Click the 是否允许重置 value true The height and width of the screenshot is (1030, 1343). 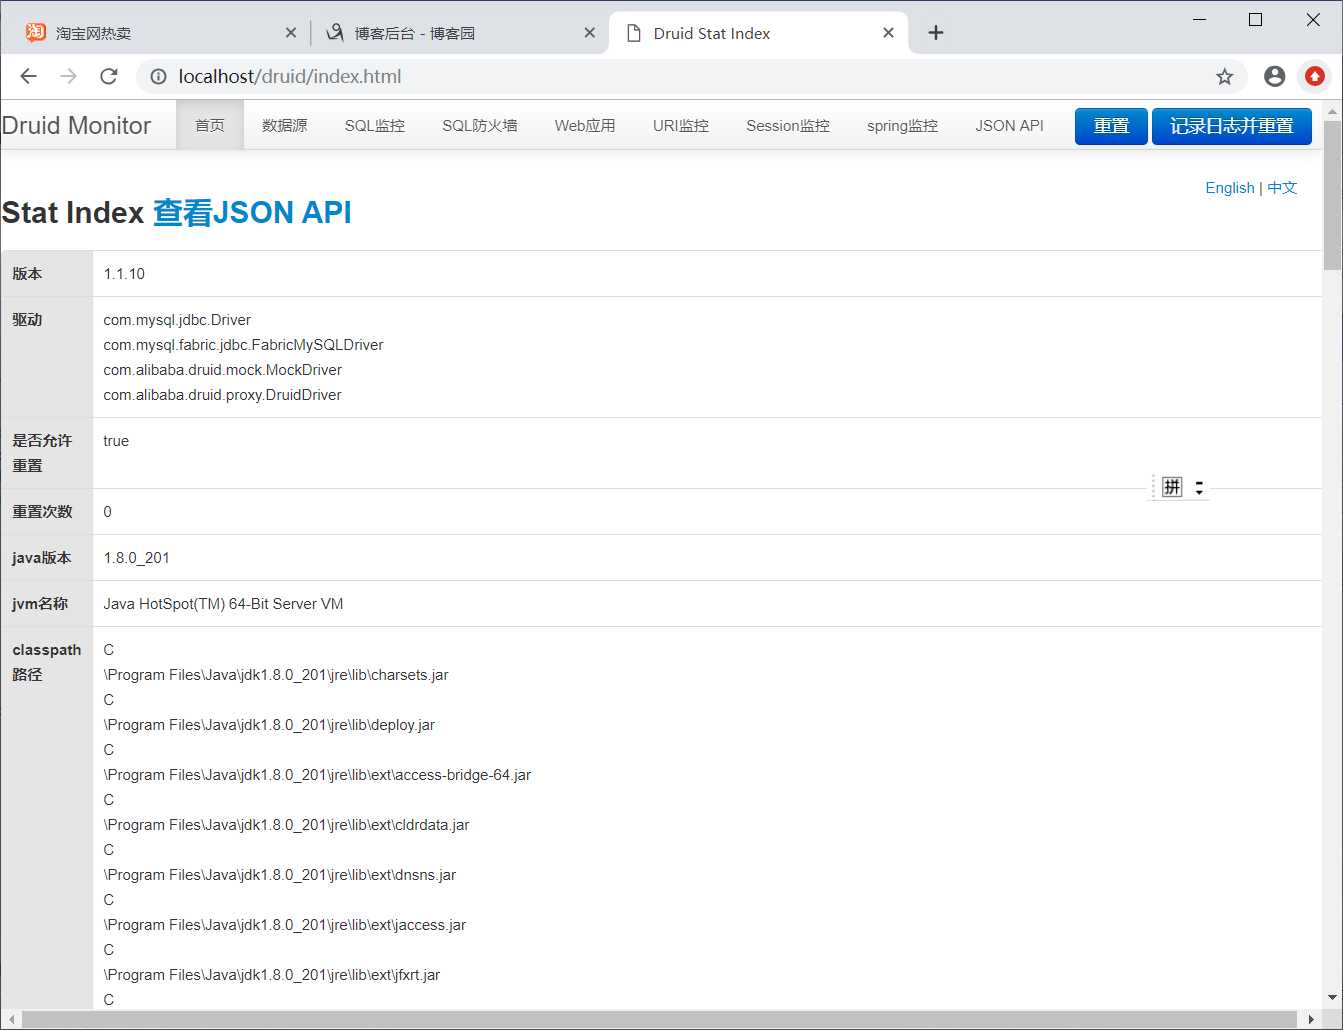point(116,441)
